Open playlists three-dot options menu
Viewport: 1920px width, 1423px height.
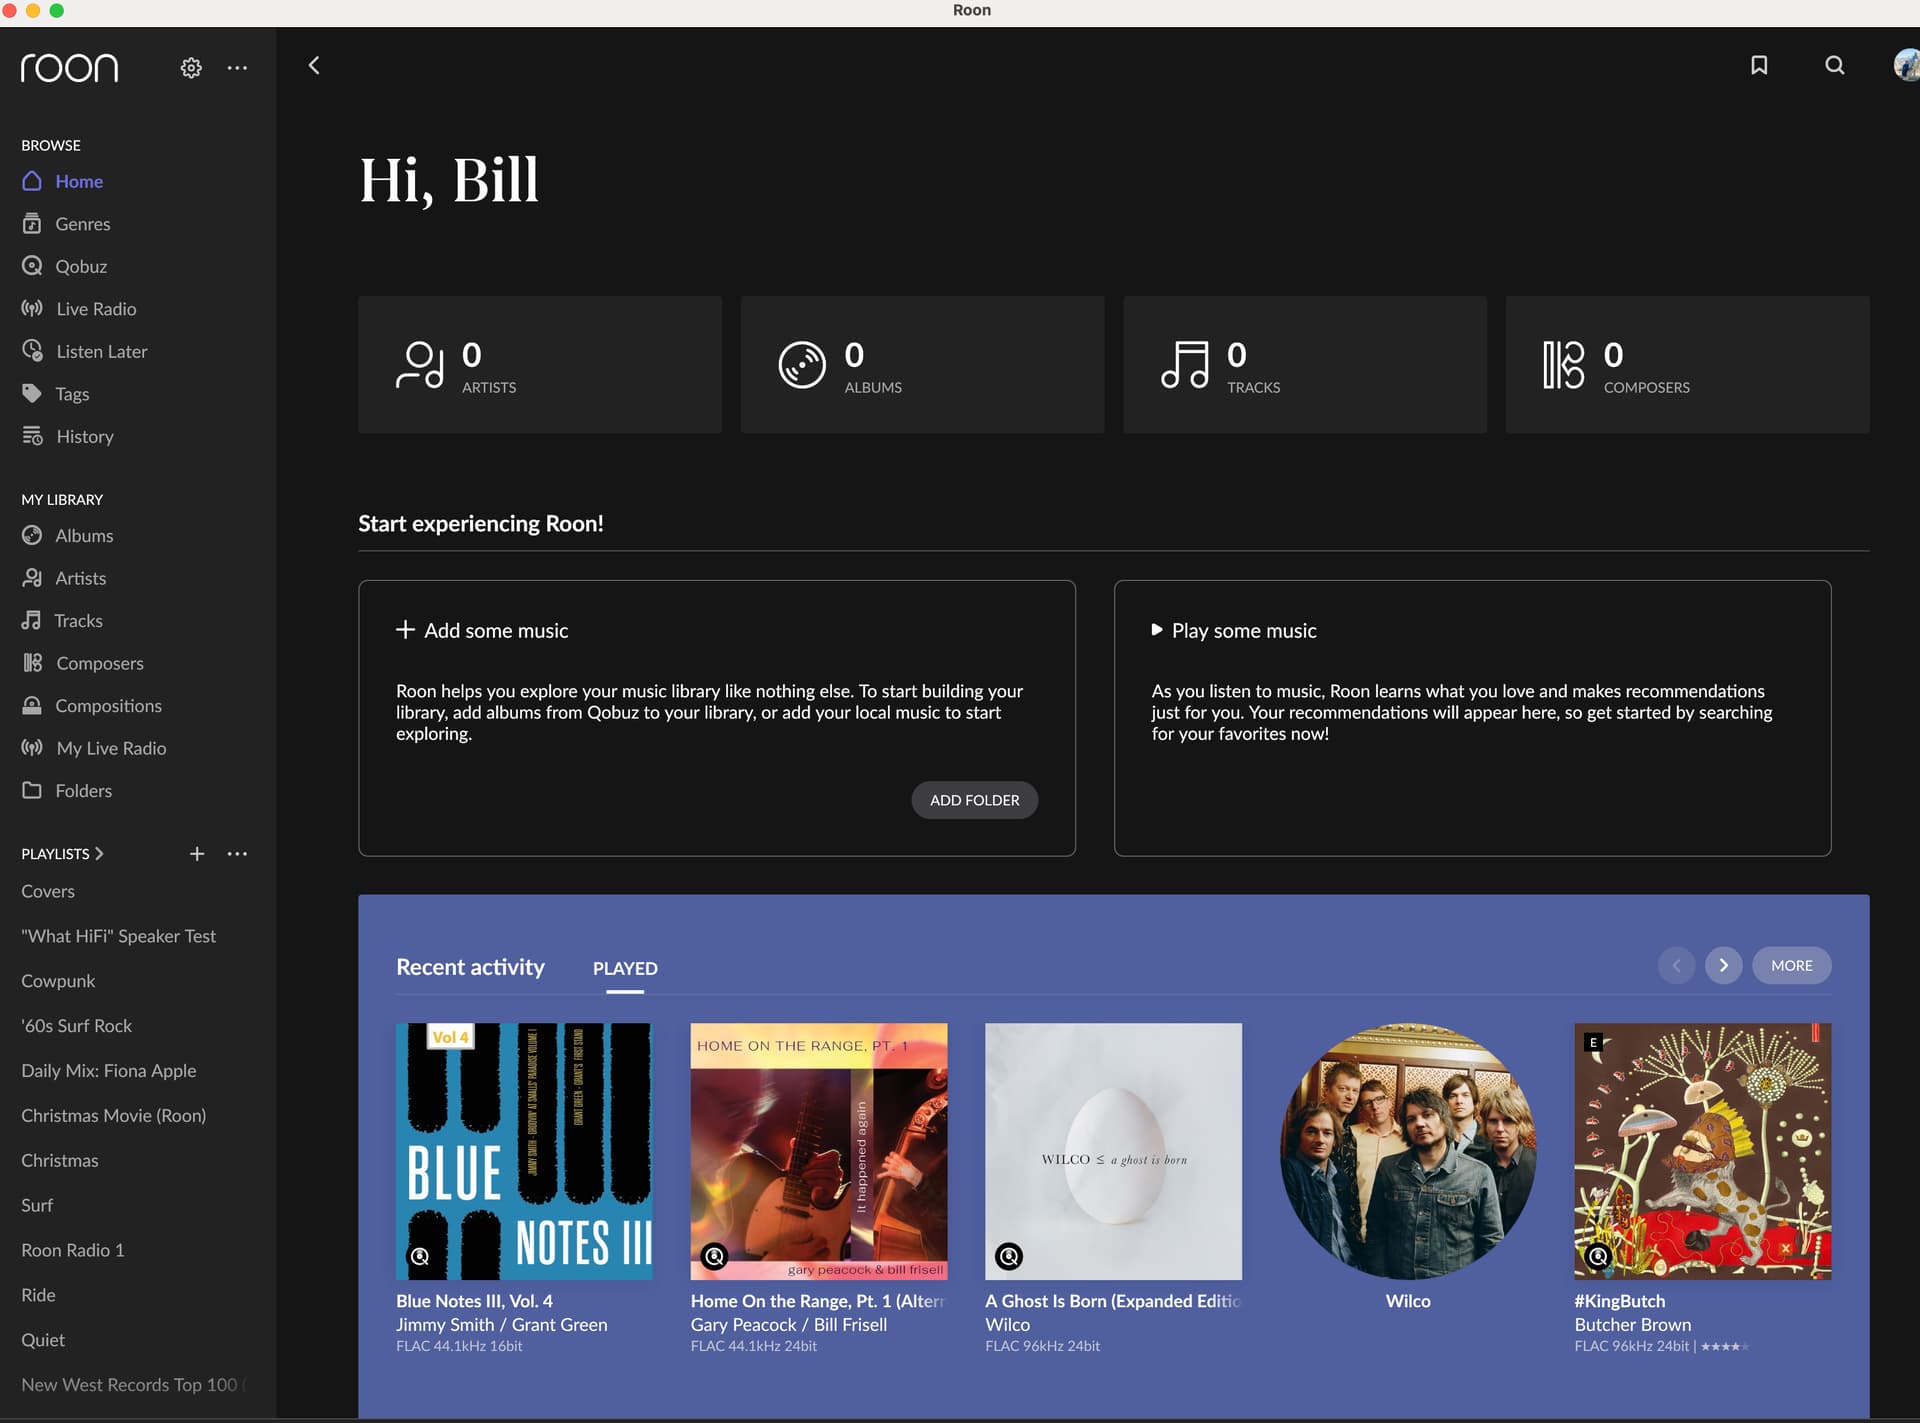tap(237, 854)
